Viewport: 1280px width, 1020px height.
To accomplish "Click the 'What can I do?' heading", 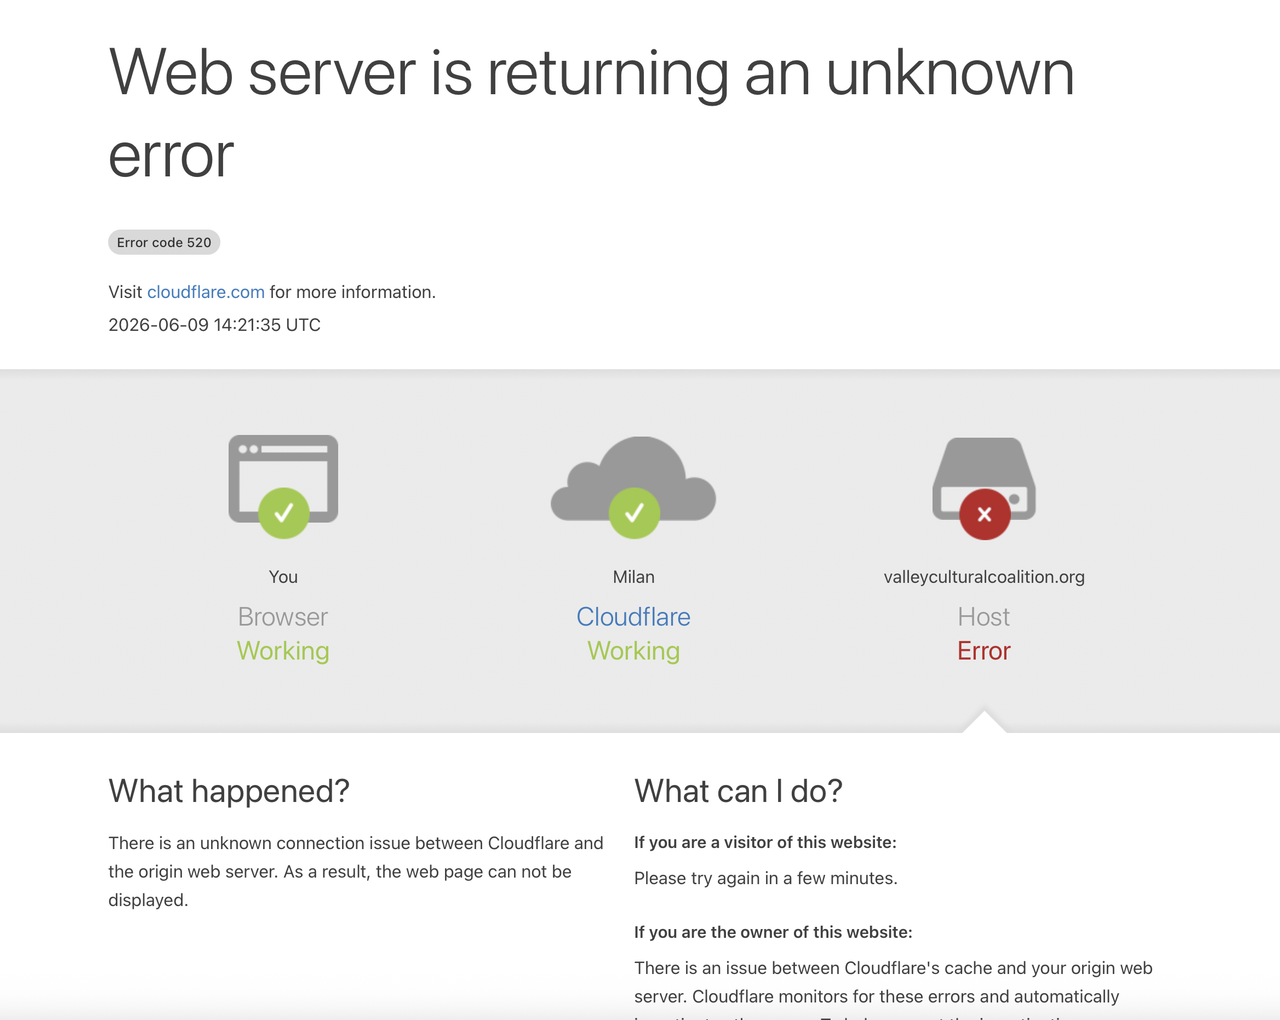I will 738,791.
